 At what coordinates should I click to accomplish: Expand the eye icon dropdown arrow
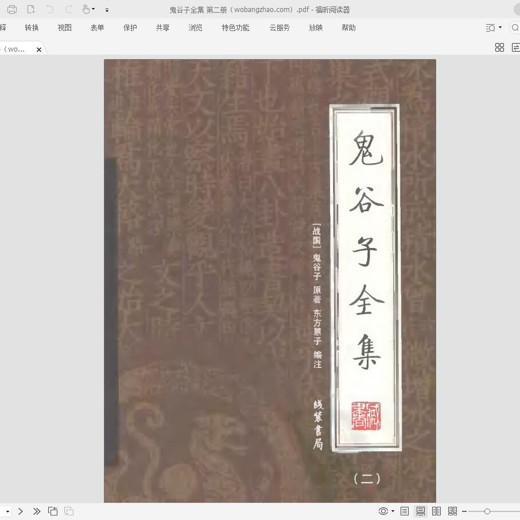point(393,511)
